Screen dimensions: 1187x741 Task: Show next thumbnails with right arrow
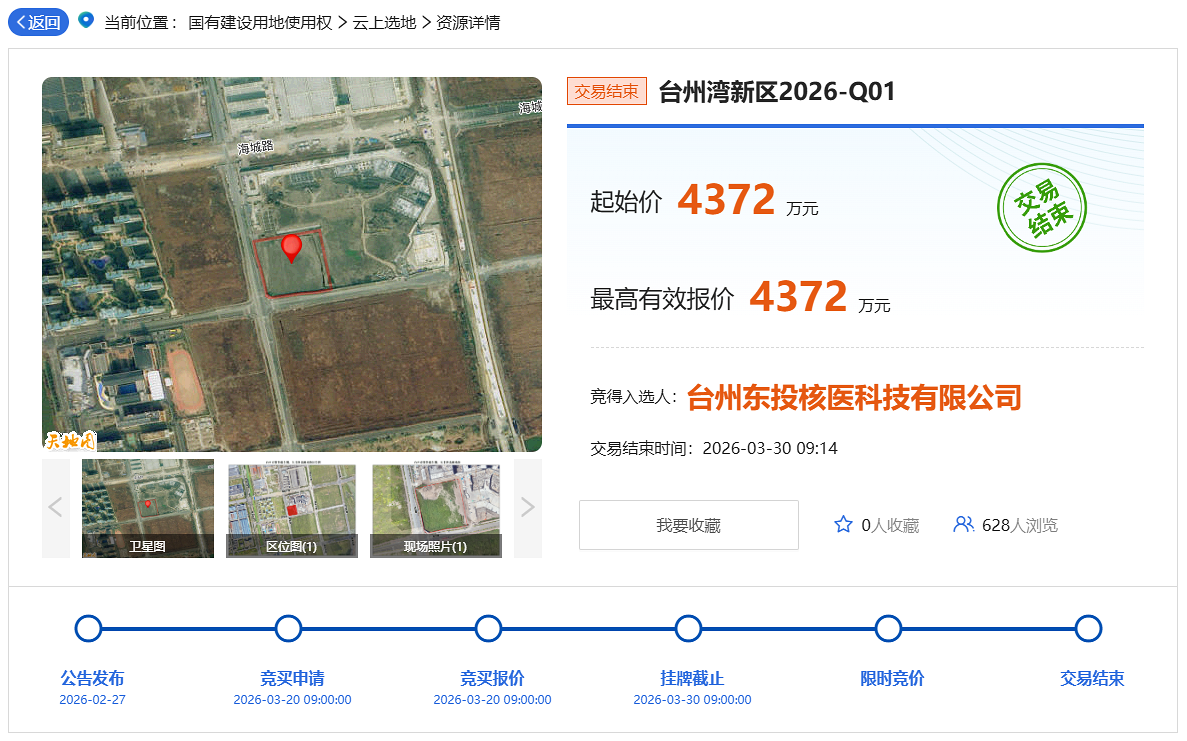[x=527, y=508]
